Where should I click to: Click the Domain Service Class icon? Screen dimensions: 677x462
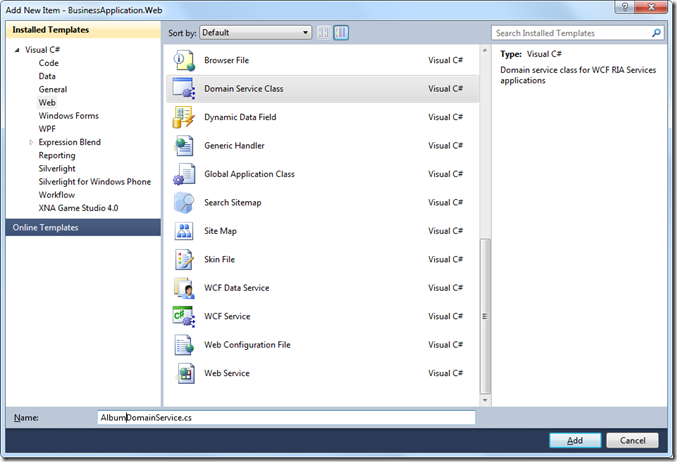tap(184, 89)
